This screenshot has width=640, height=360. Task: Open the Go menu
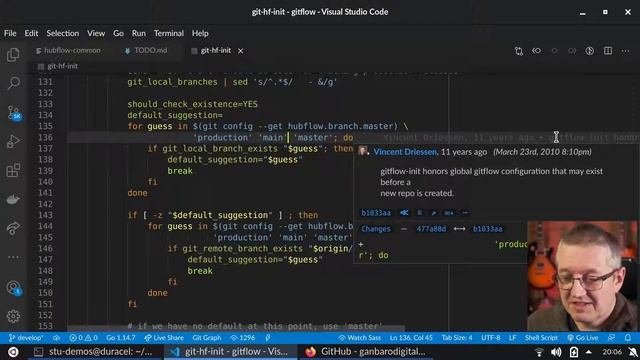(x=118, y=33)
